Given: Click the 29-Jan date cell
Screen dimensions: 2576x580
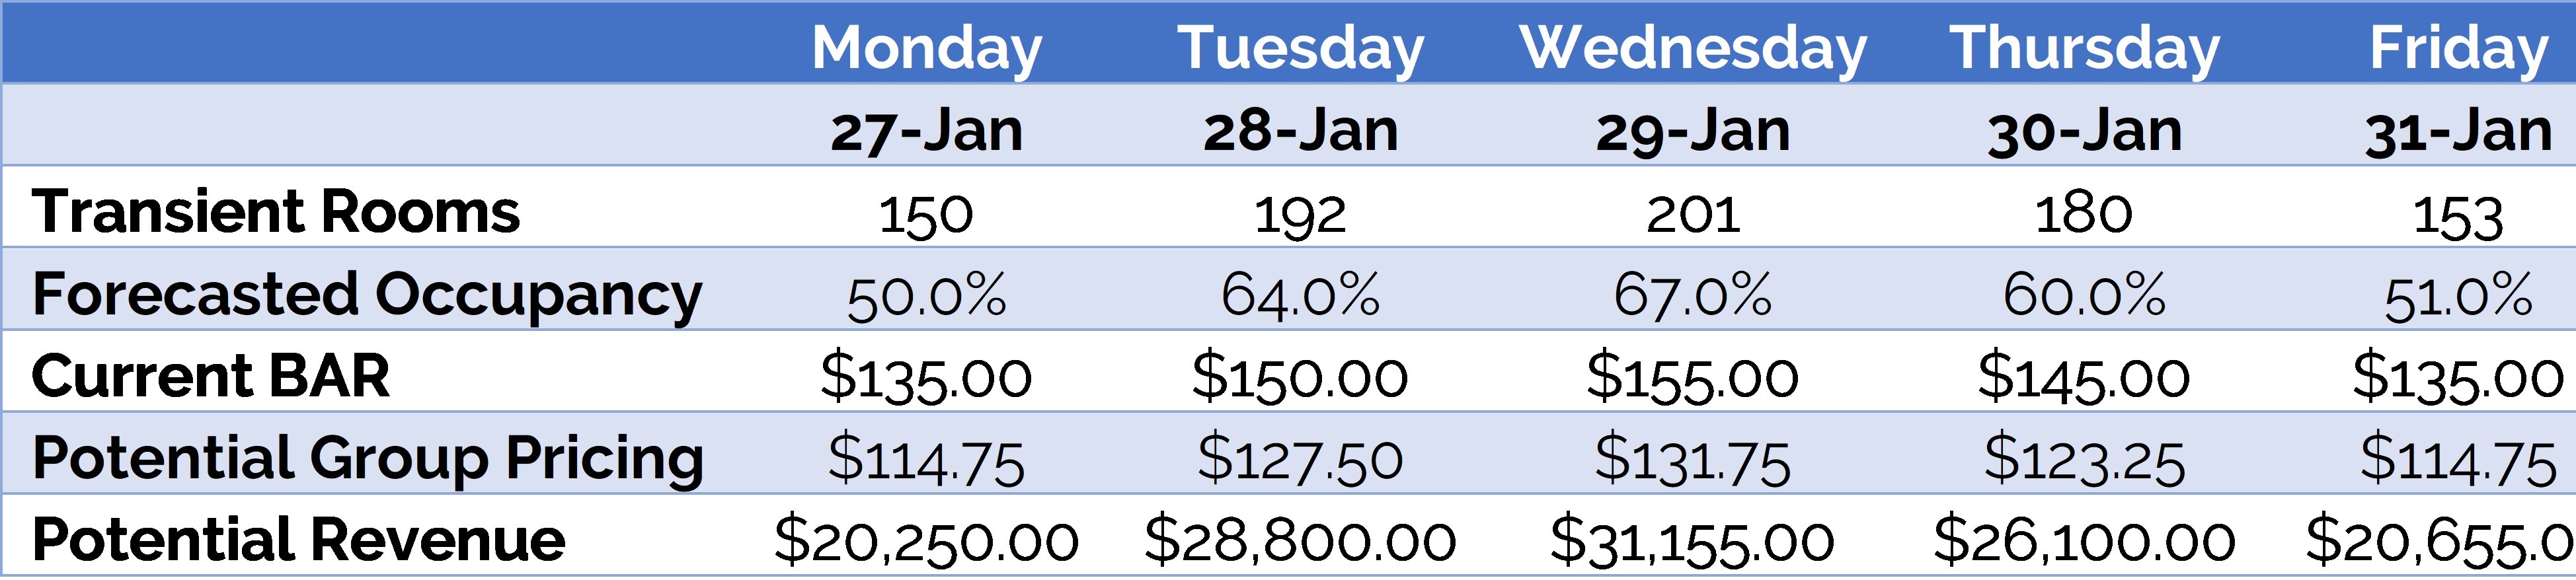Looking at the screenshot, I should [1692, 131].
